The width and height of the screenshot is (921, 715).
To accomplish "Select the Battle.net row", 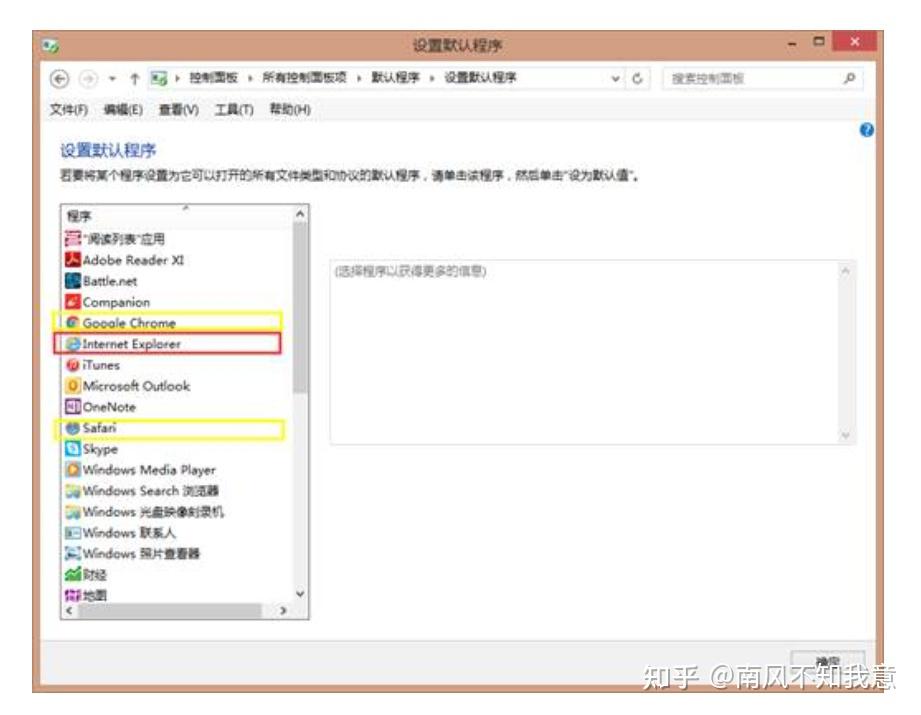I will 177,281.
